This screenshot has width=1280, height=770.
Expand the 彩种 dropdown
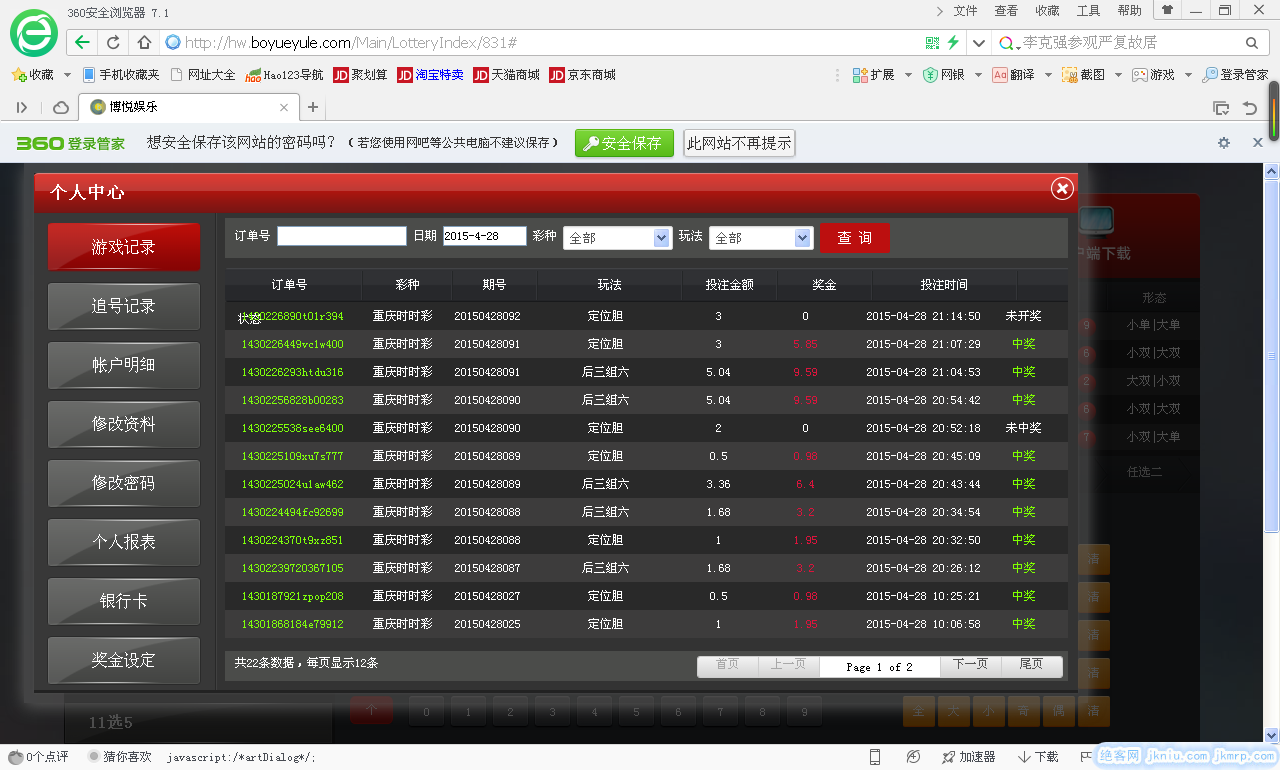(661, 238)
